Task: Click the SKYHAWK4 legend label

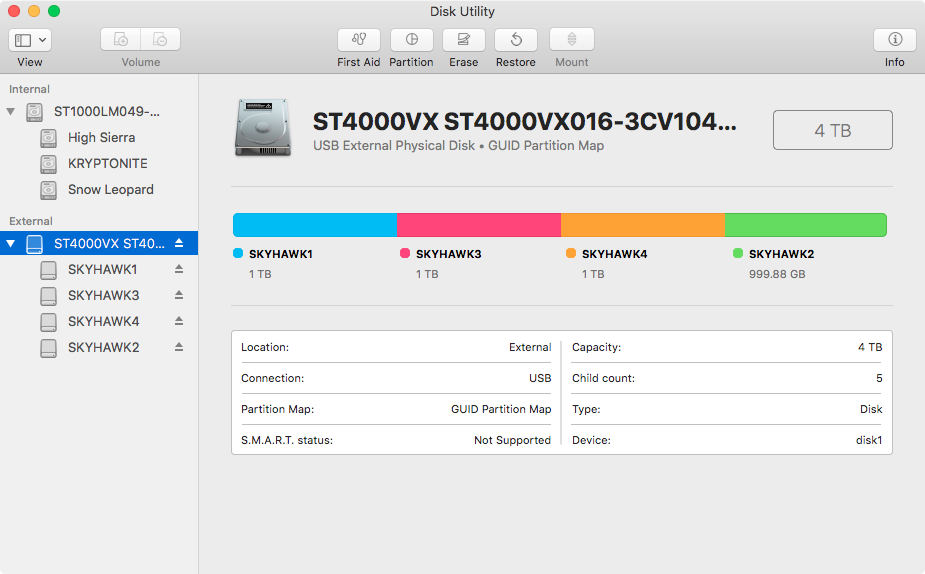Action: point(615,254)
